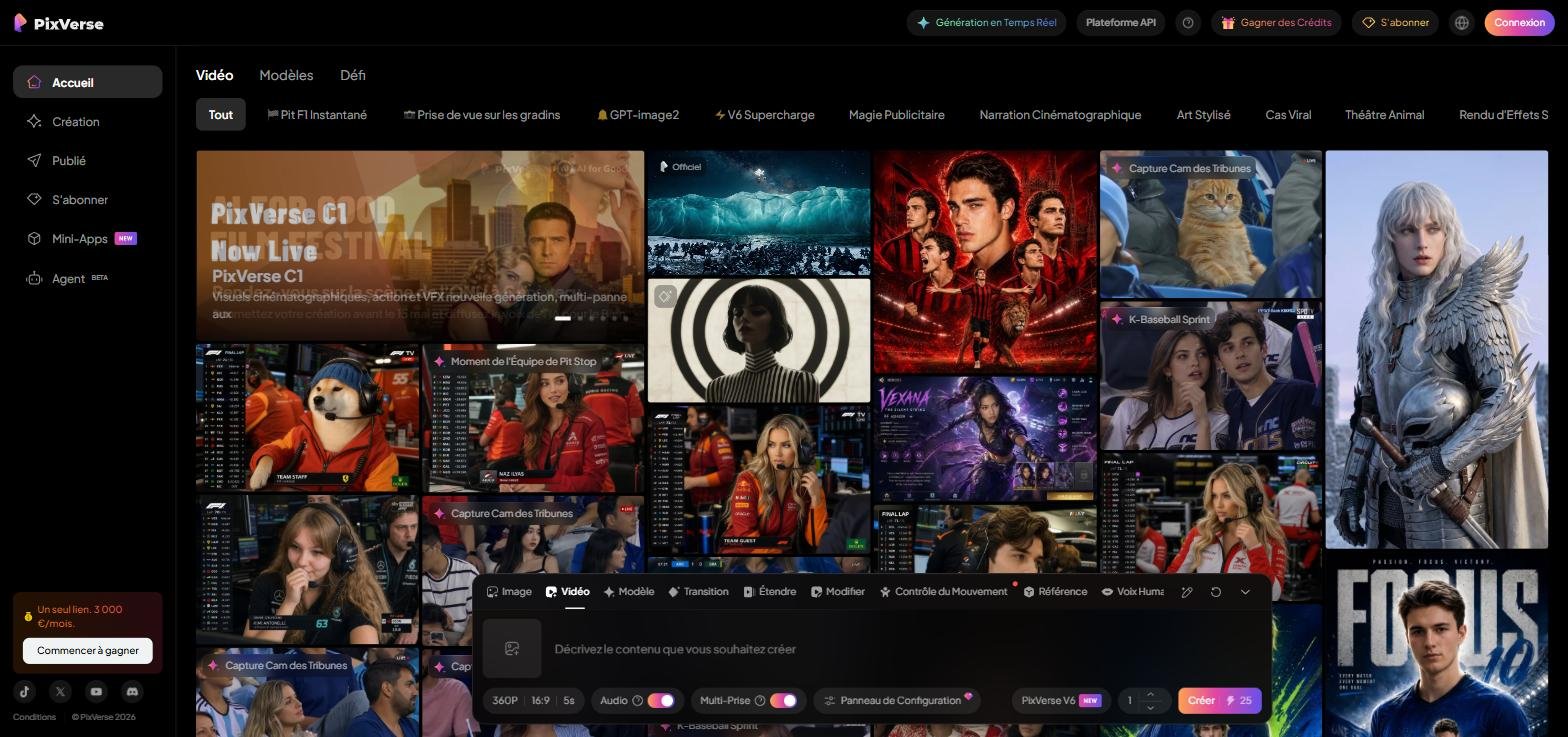This screenshot has width=1568, height=737.
Task: Select Contrôle du Mouvement mode
Action: click(943, 592)
